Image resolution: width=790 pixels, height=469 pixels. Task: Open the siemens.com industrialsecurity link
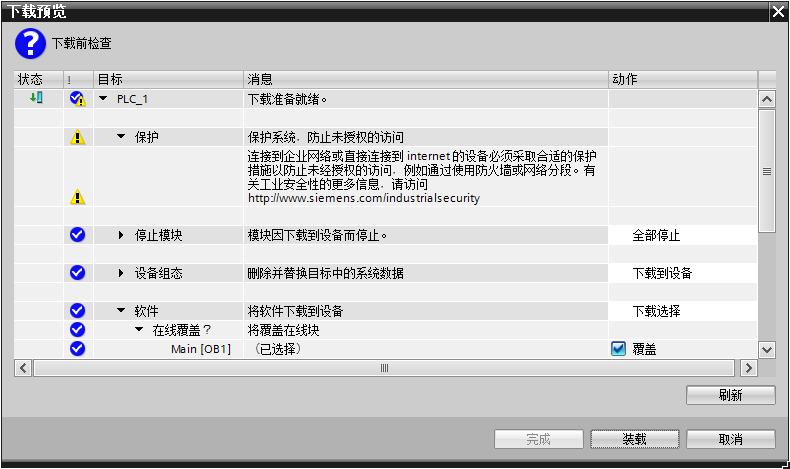click(363, 198)
